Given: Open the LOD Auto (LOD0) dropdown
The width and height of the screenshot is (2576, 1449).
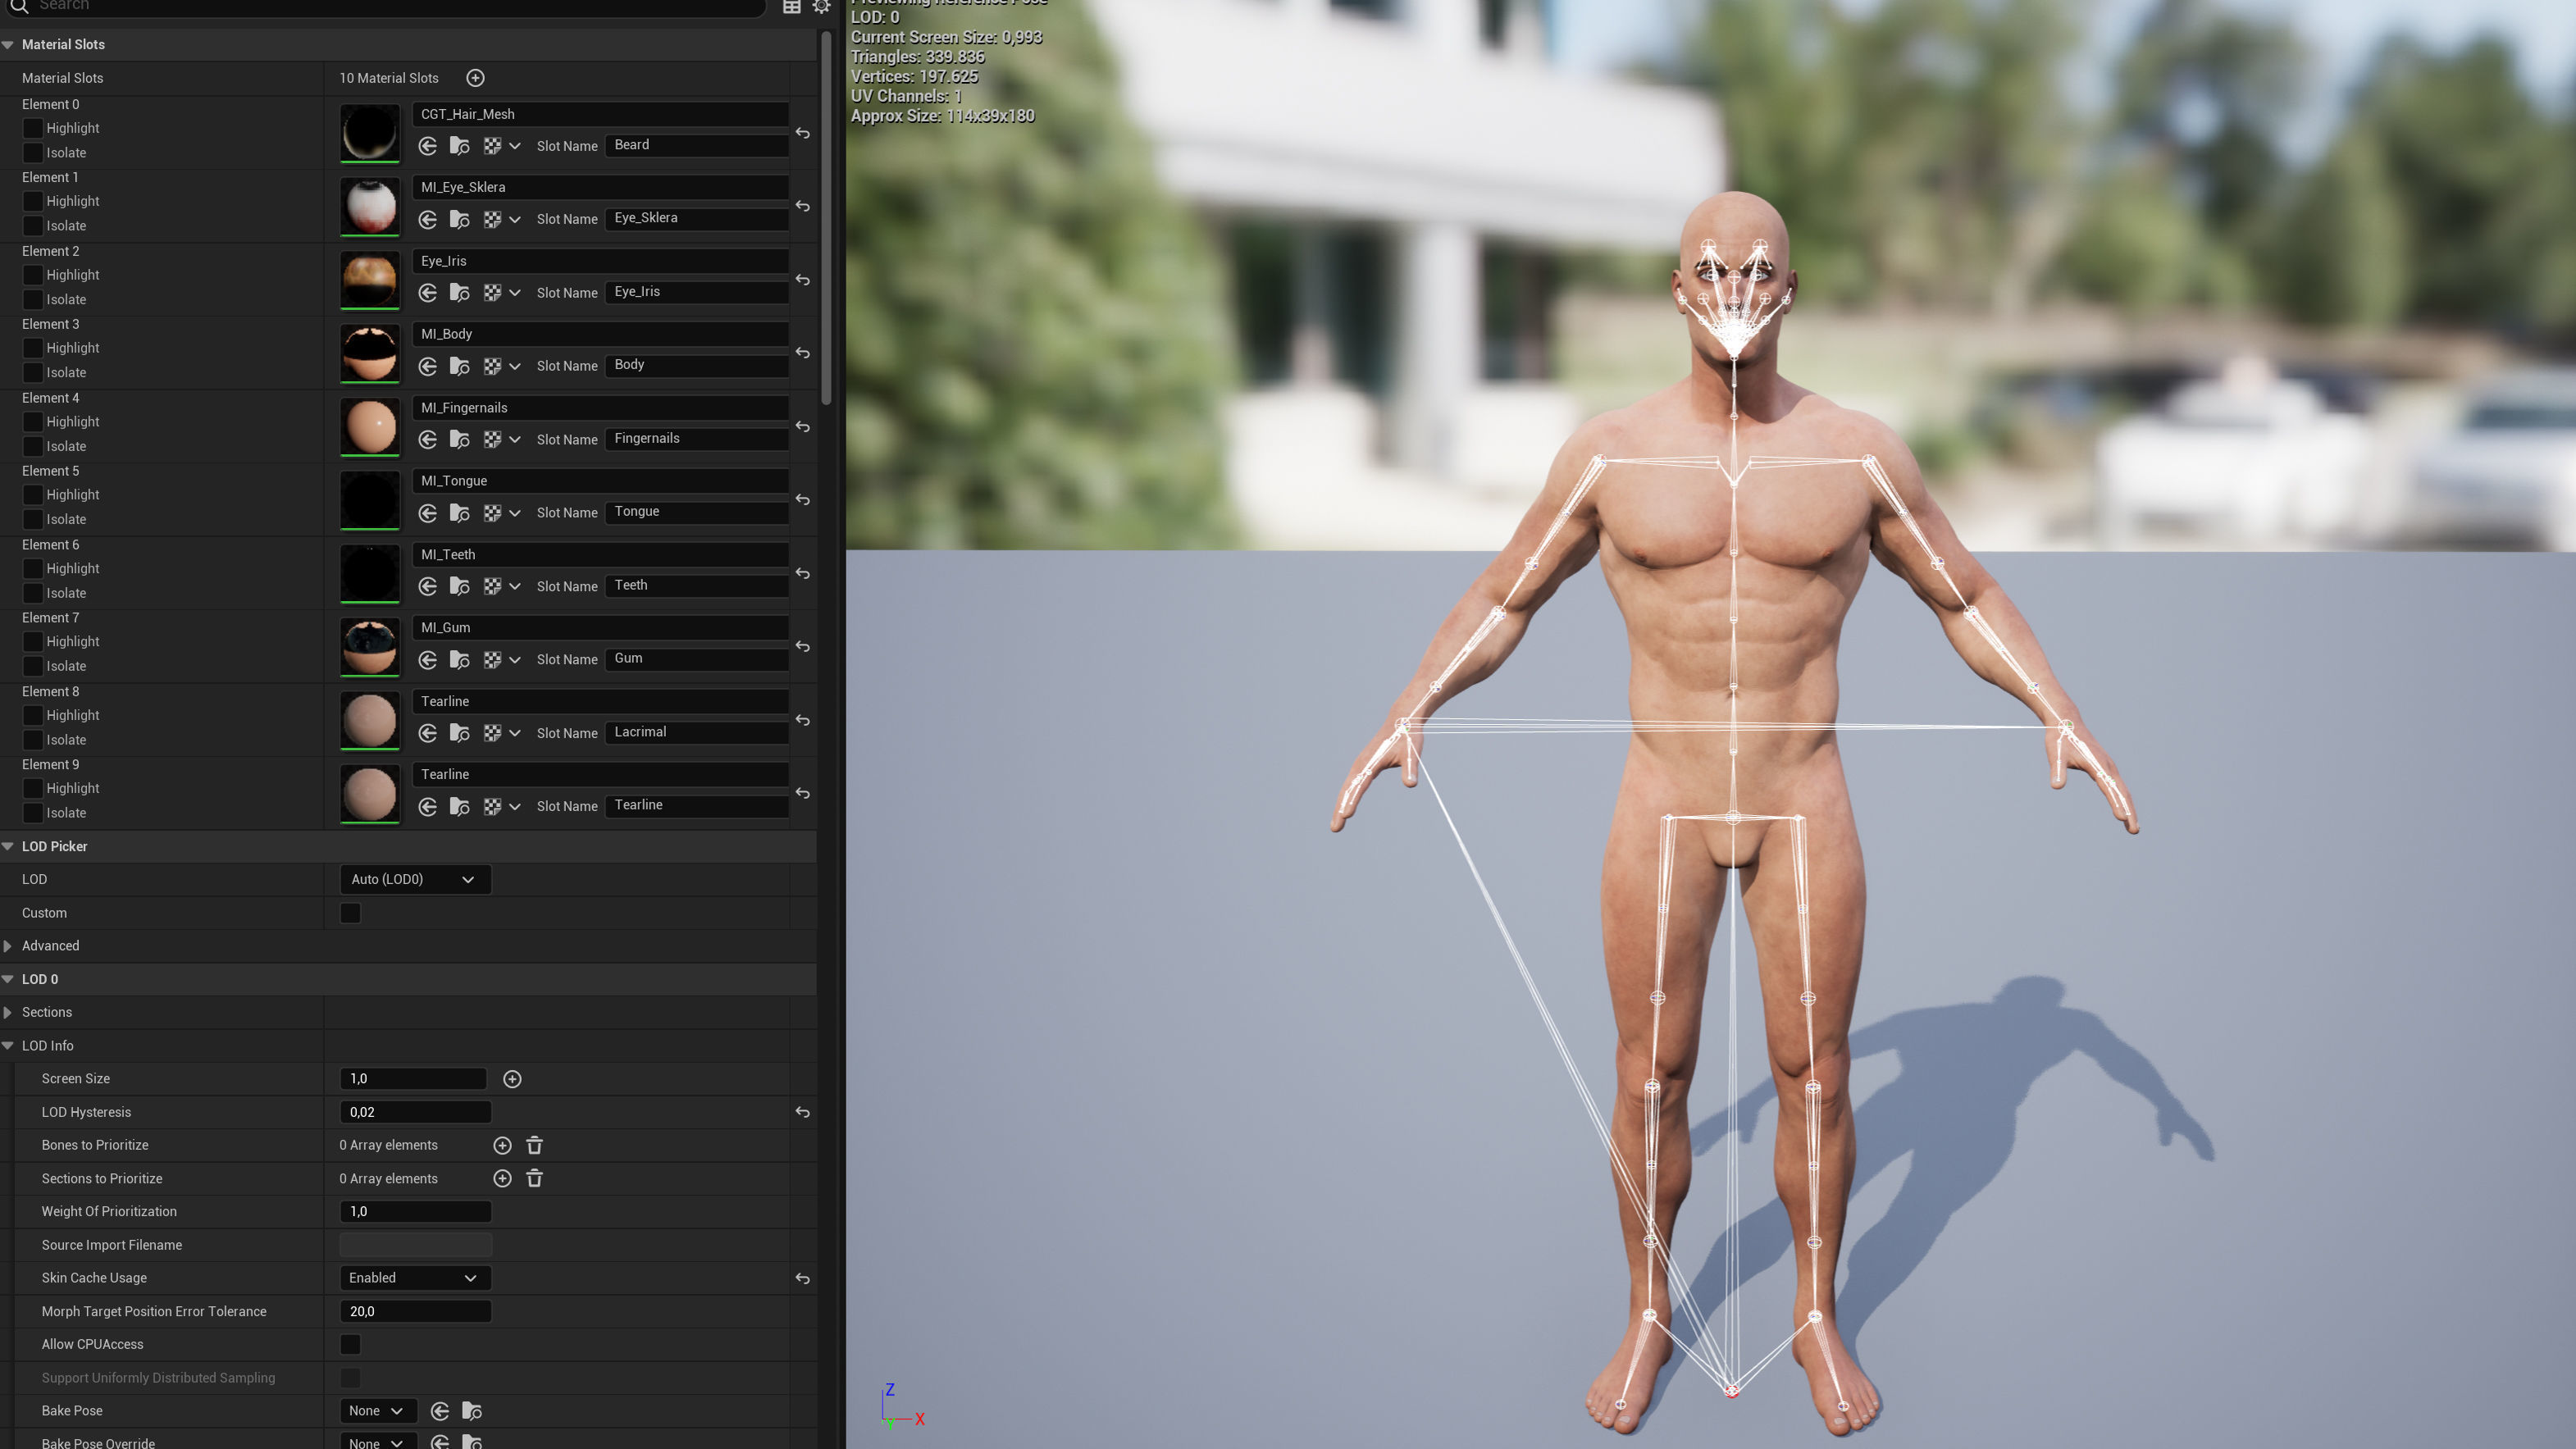Looking at the screenshot, I should click(414, 879).
